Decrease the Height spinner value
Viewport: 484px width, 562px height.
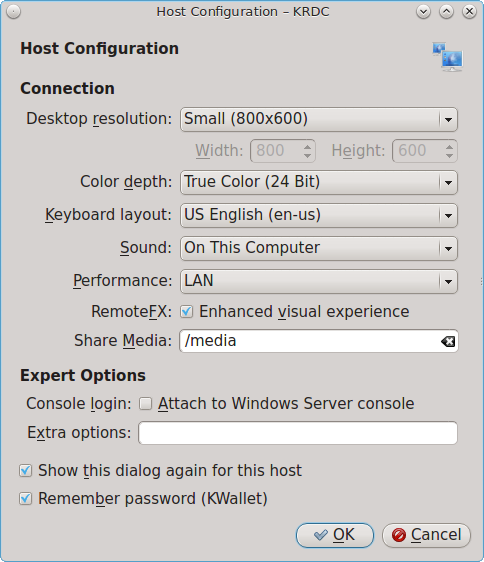tap(449, 156)
